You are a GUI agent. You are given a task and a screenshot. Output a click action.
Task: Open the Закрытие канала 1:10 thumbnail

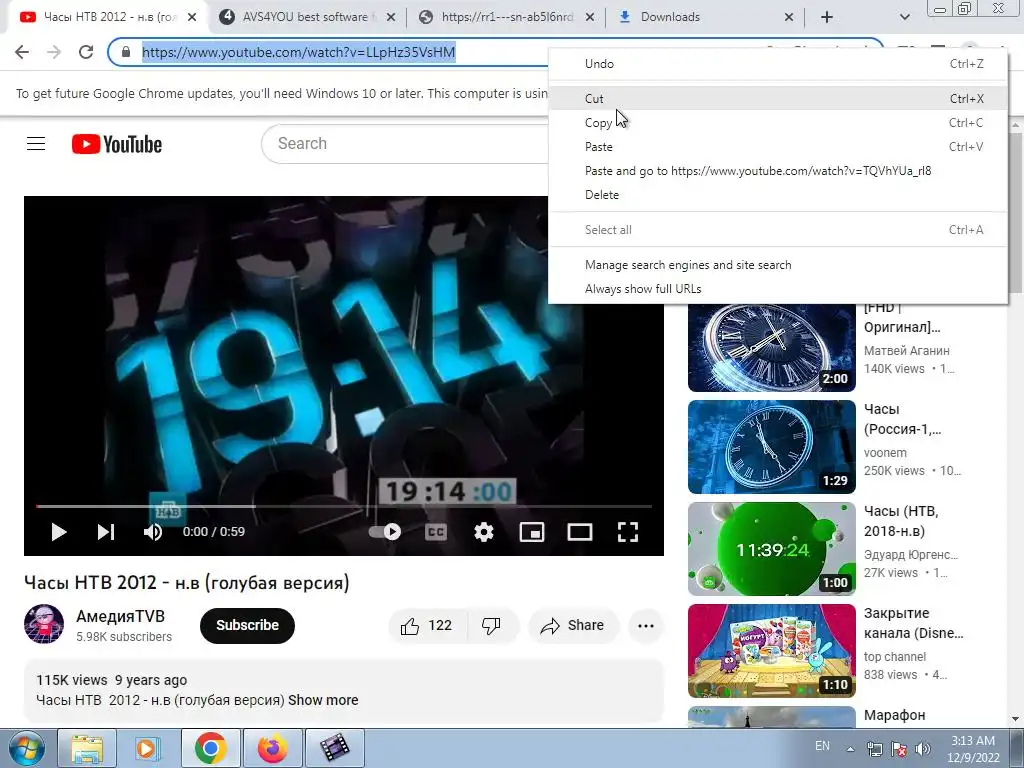pyautogui.click(x=771, y=651)
